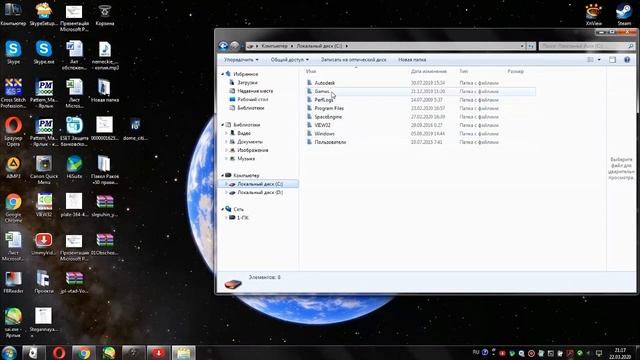Expand the Видео library node

(x=227, y=133)
